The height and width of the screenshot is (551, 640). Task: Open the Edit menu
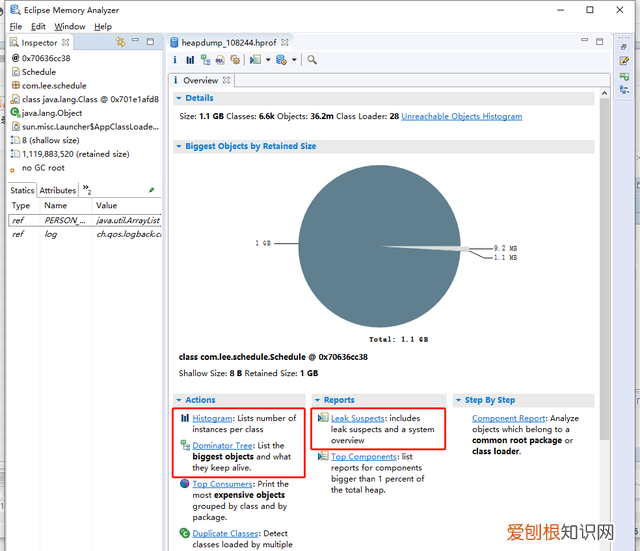[x=38, y=27]
